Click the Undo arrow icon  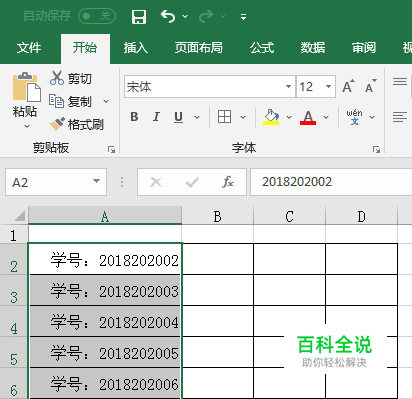click(168, 16)
